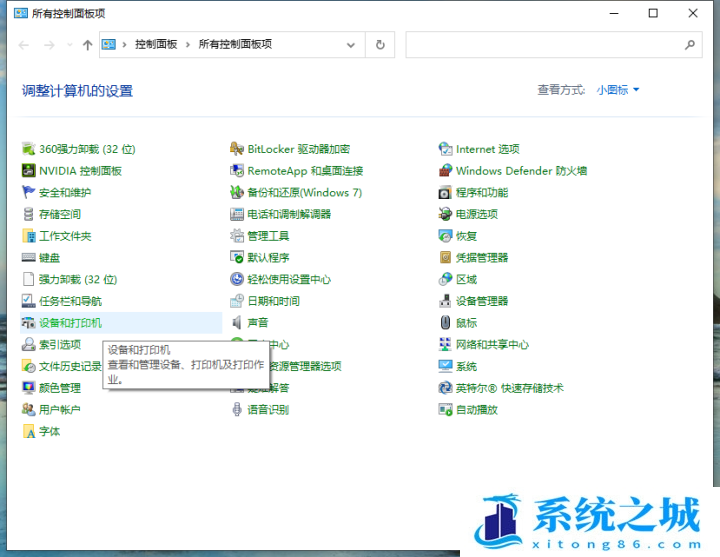Open the 索引选项 icon
This screenshot has height=557, width=720.
tap(28, 344)
